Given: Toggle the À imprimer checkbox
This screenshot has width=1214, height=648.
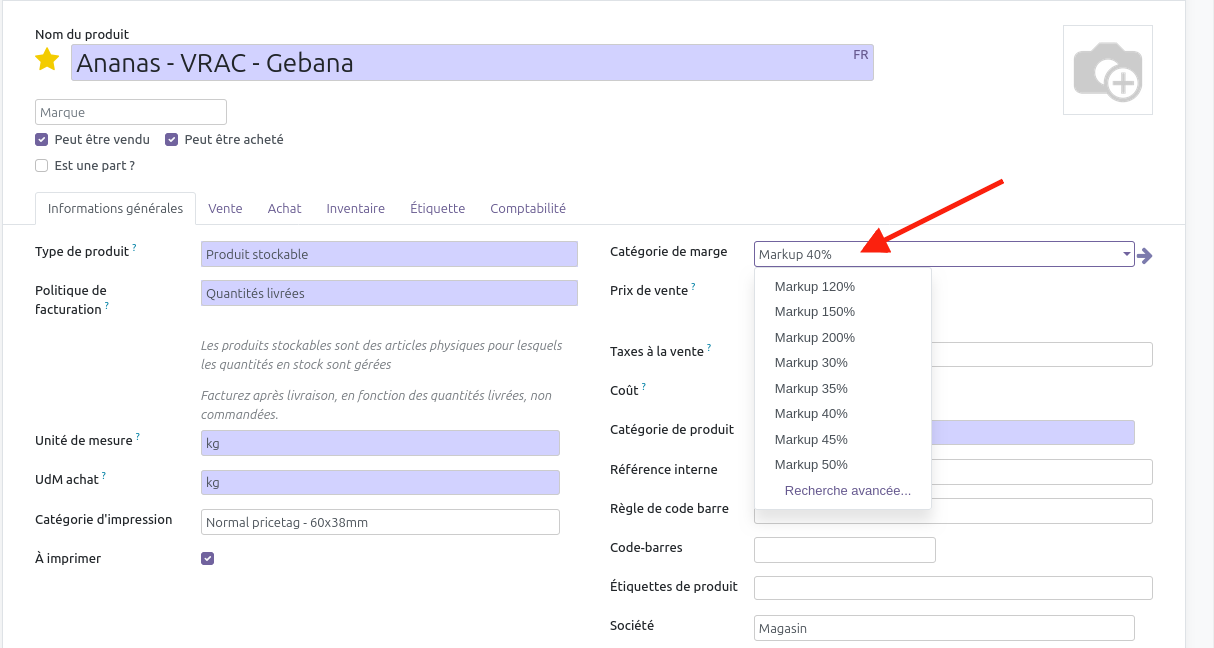Looking at the screenshot, I should [208, 559].
